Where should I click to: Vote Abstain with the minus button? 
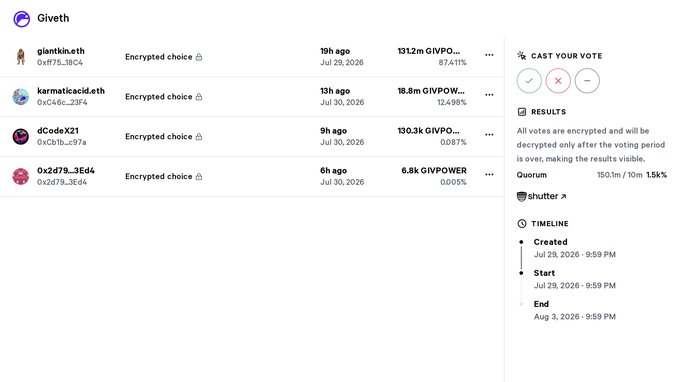(587, 81)
